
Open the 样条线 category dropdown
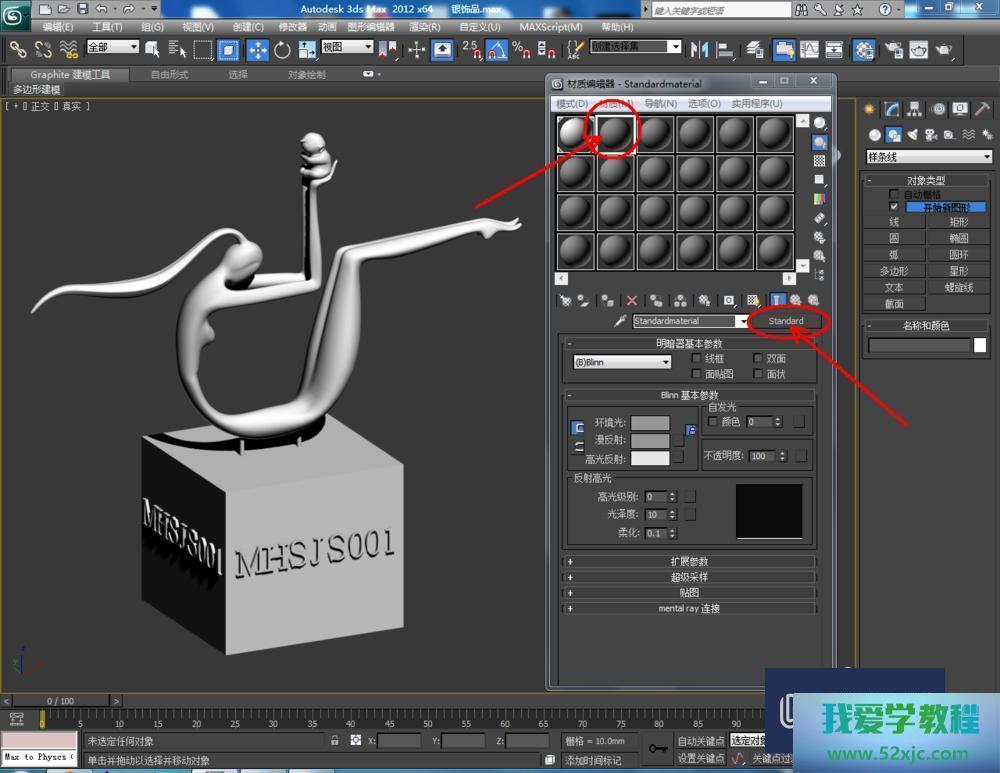click(x=928, y=157)
